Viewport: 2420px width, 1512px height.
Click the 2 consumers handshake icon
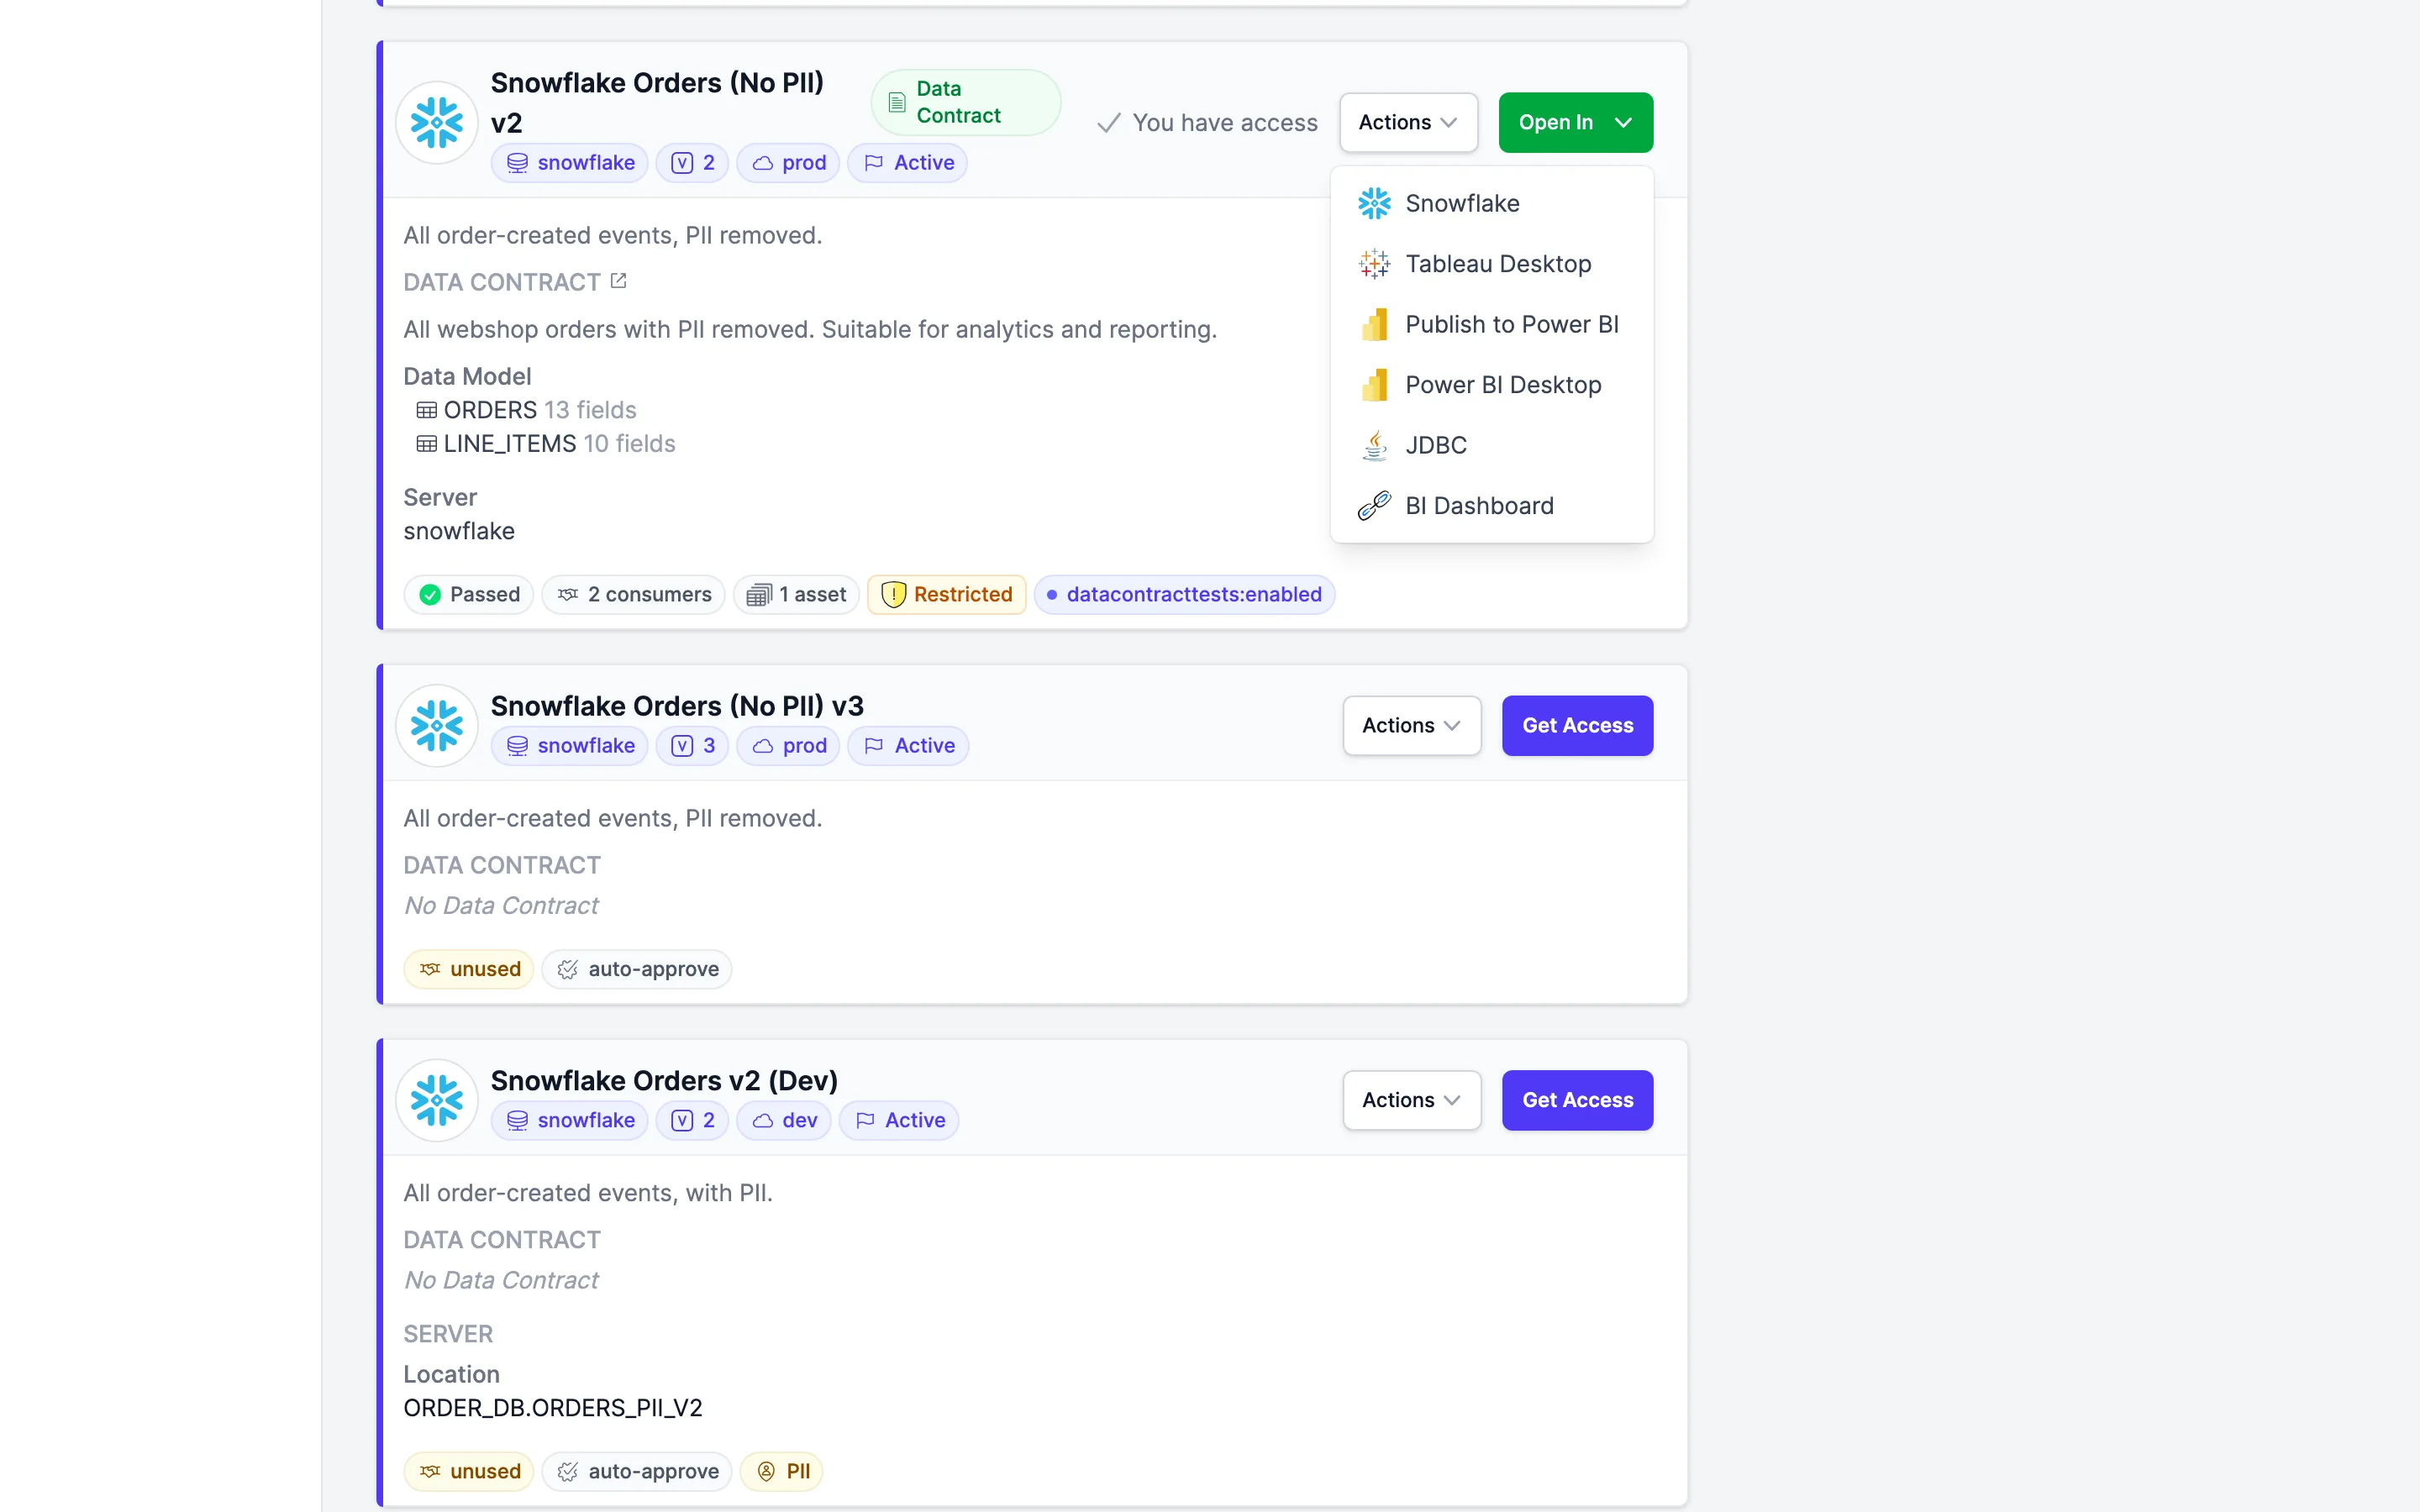tap(568, 595)
